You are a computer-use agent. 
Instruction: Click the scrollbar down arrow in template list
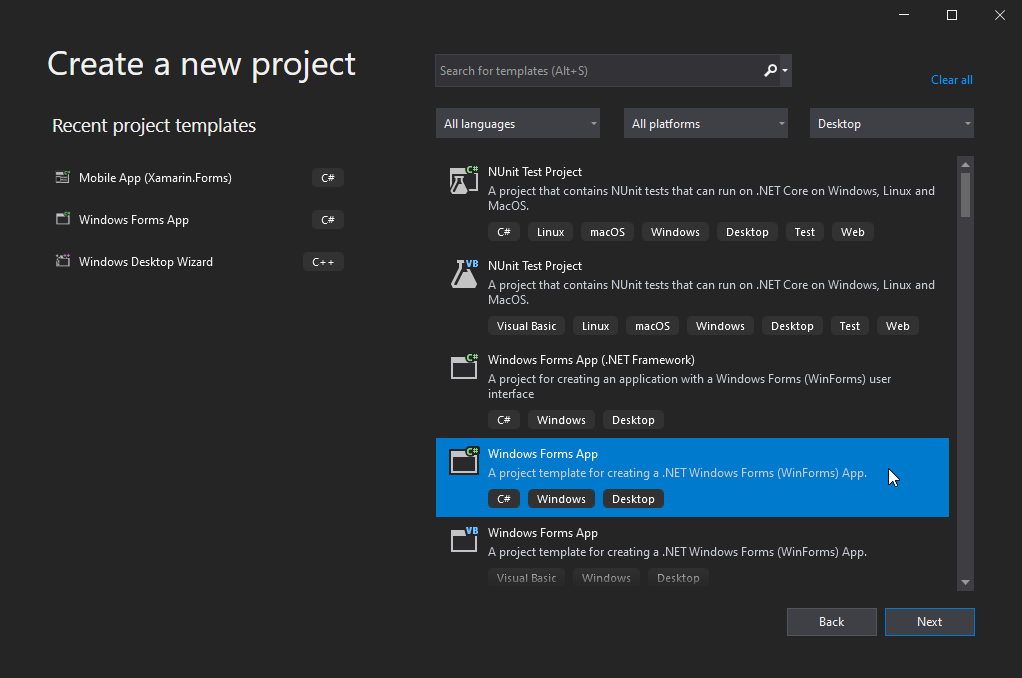[x=965, y=582]
